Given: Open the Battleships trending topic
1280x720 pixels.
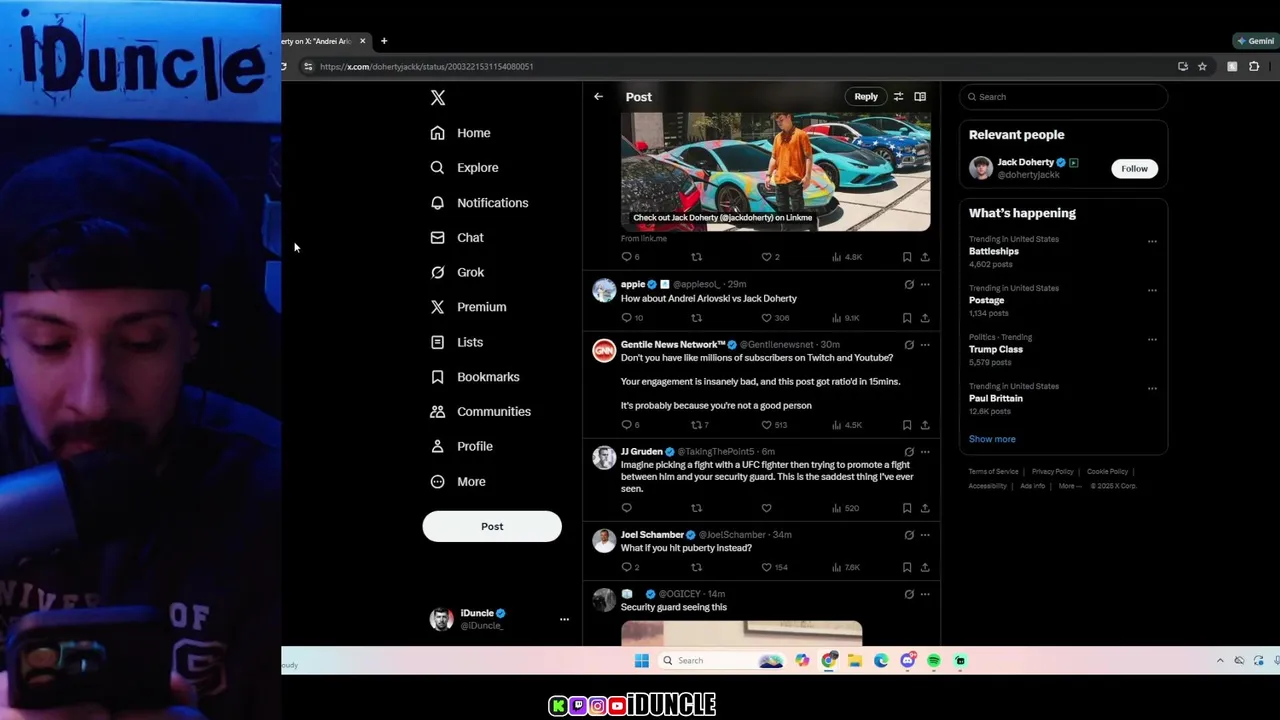Looking at the screenshot, I should (994, 251).
